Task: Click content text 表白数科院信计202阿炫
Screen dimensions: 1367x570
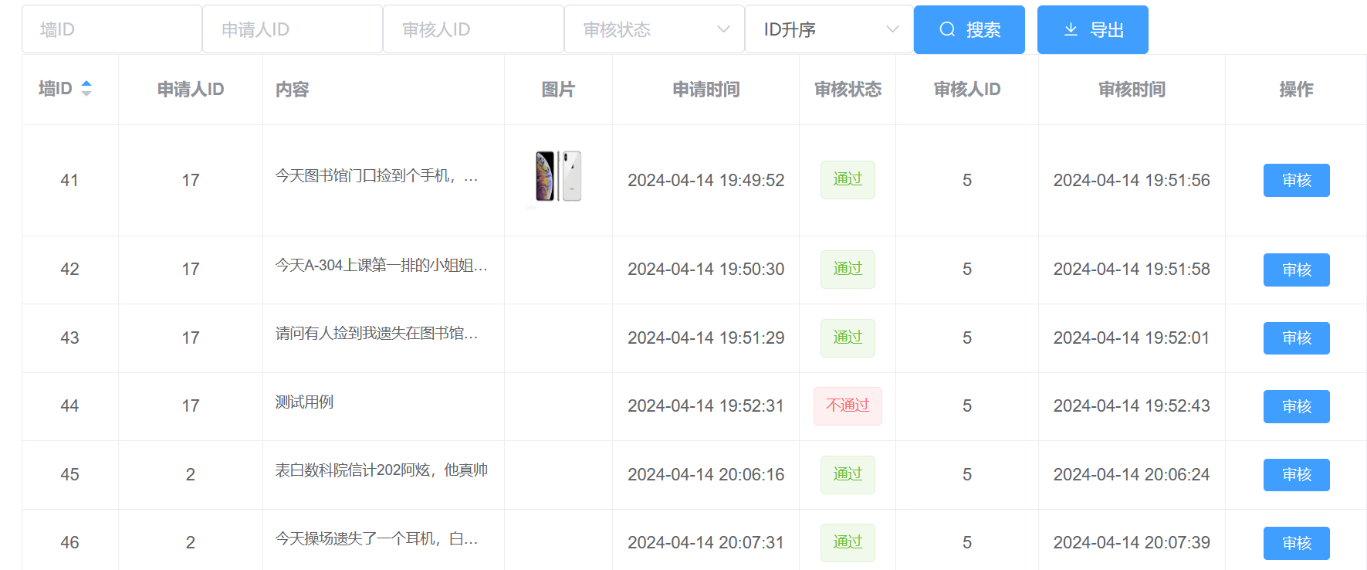Action: pyautogui.click(x=381, y=470)
